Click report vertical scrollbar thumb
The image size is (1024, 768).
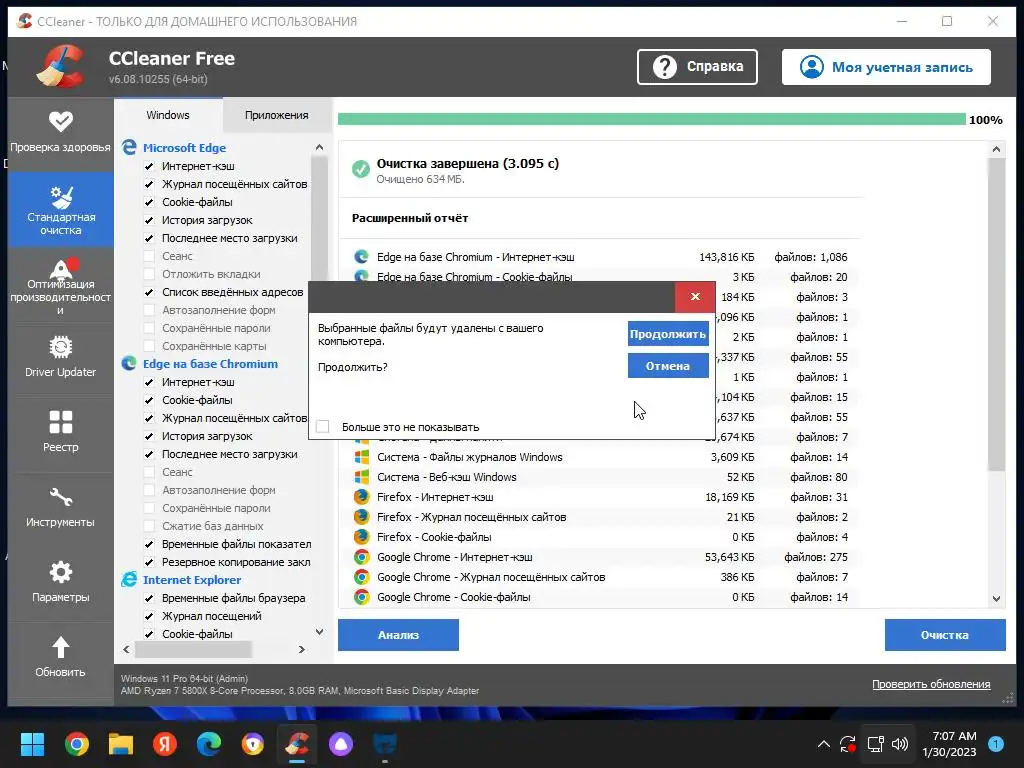[996, 313]
